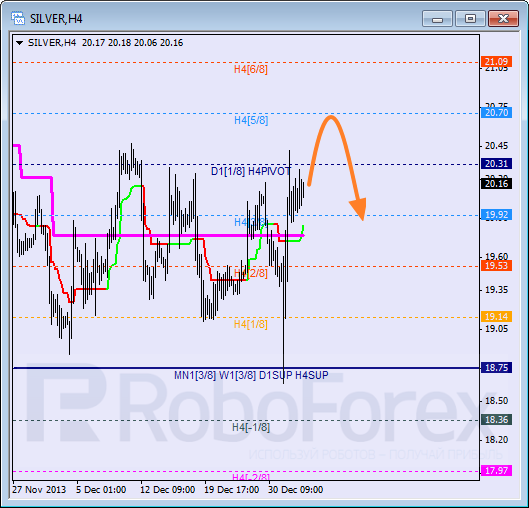Click the 30 Dec 09:00 time axis marker
The width and height of the screenshot is (529, 508).
296,490
